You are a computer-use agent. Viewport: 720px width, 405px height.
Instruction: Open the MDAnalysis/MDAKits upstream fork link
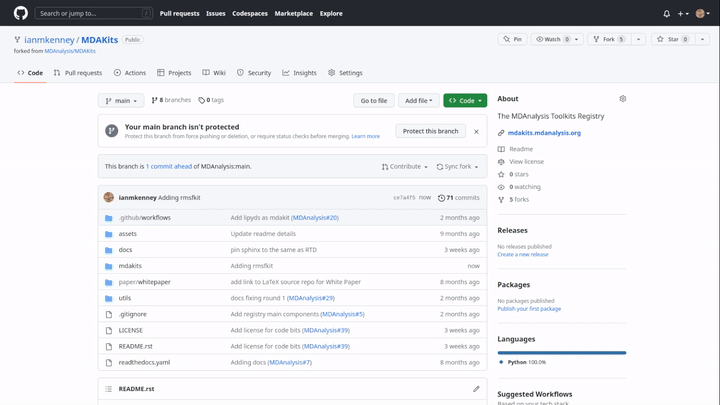click(70, 51)
